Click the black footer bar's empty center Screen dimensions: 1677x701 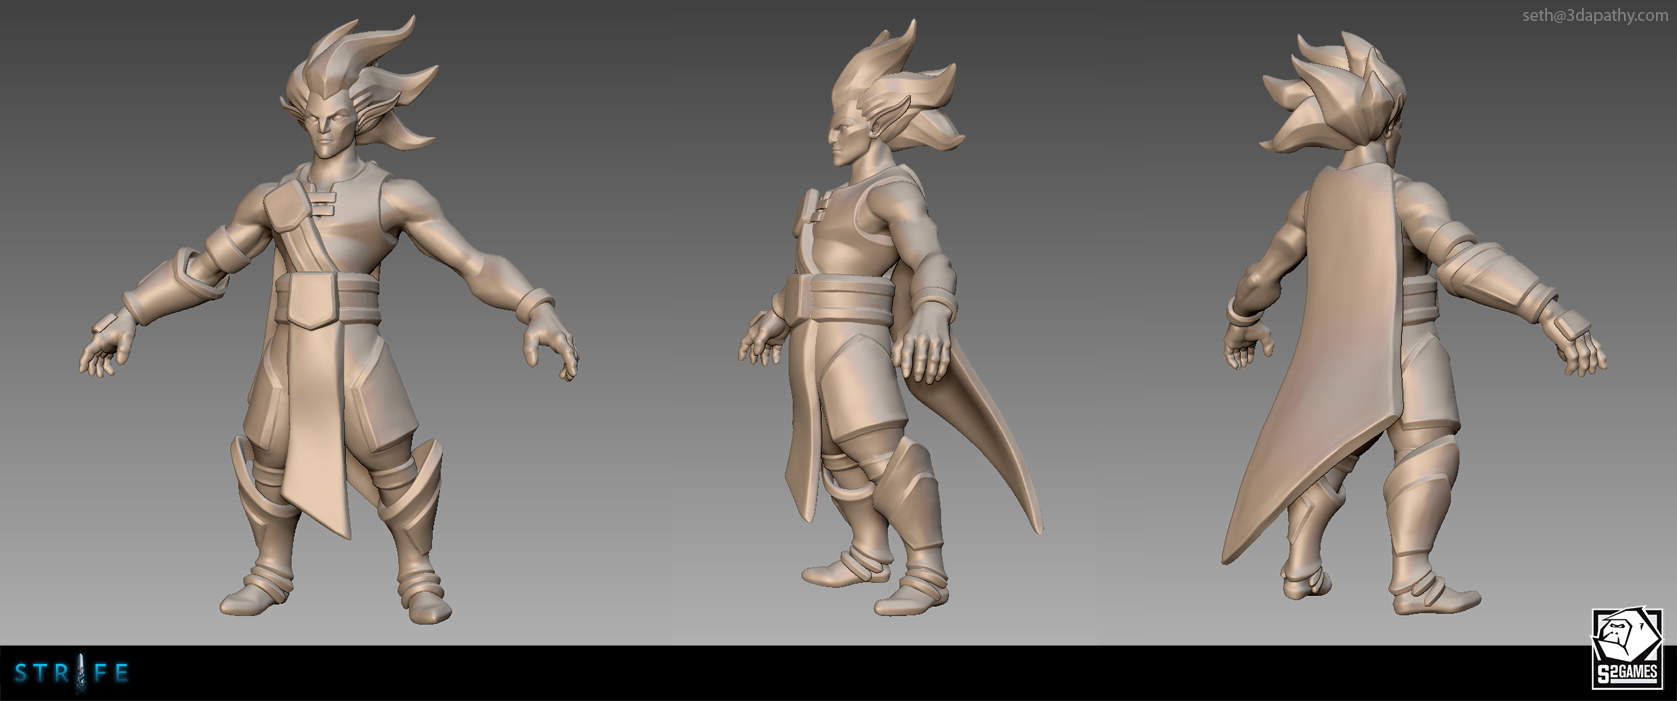pyautogui.click(x=838, y=674)
